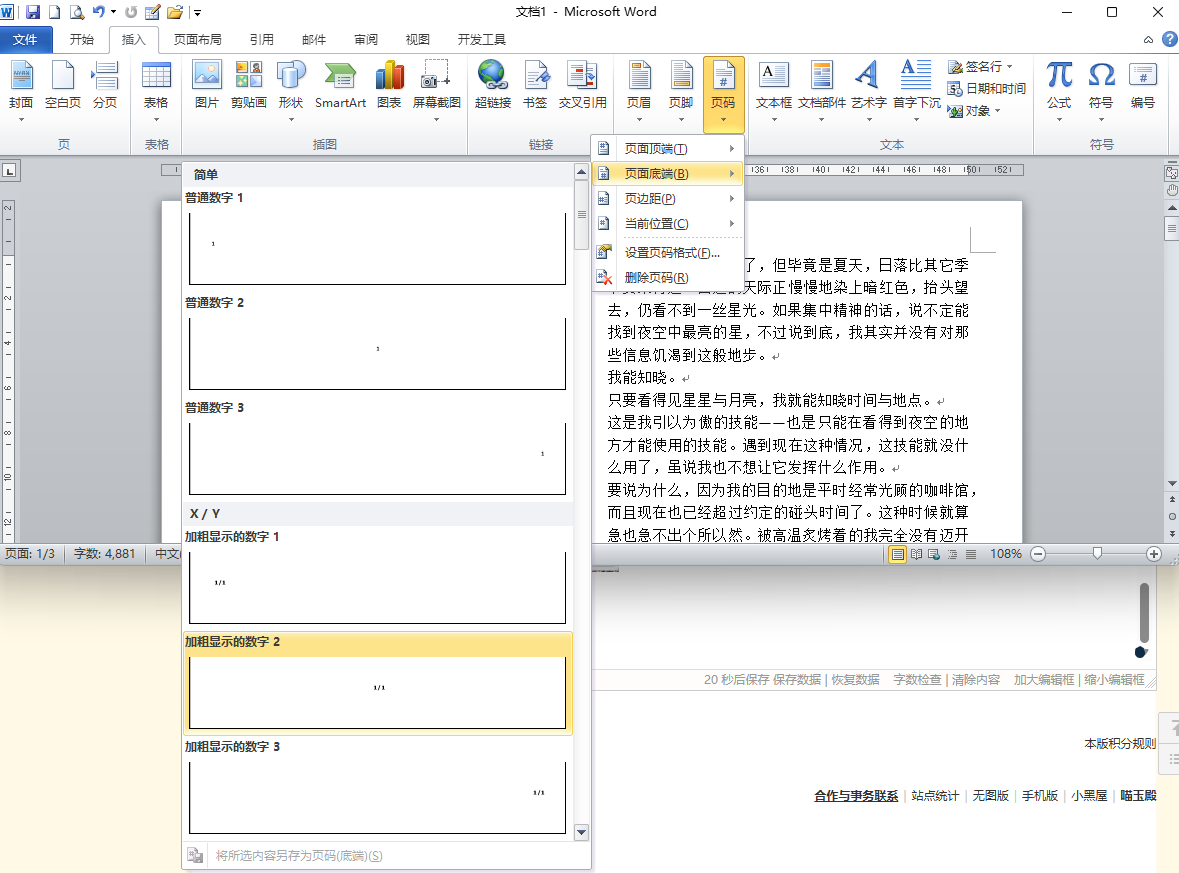The image size is (1179, 873).
Task: Insert an equation (公式)
Action: [1059, 90]
